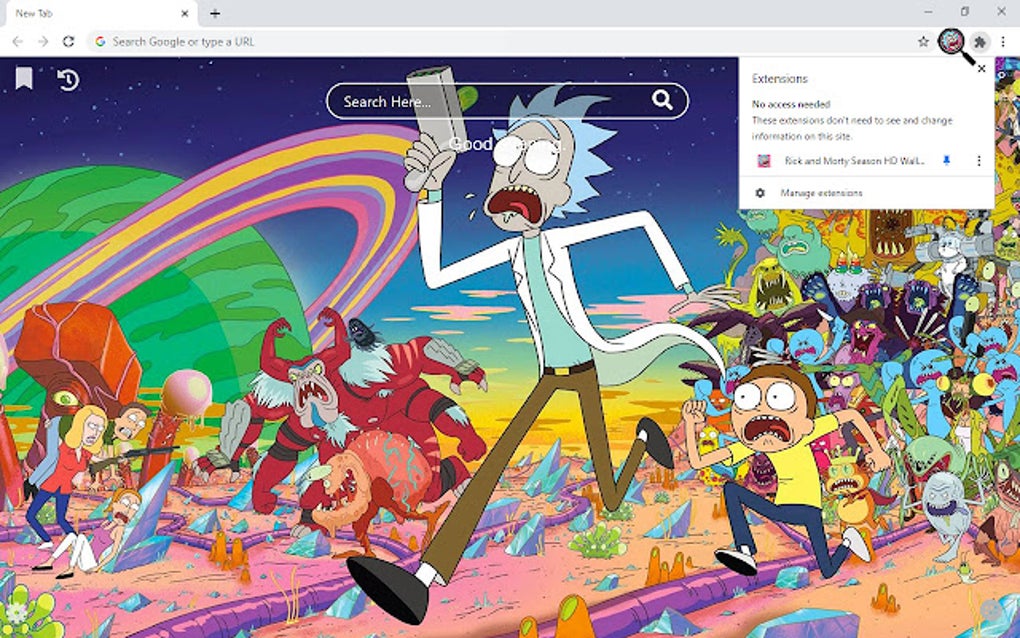Open the page's bookmarks icon
Screen dimensions: 1020x638
[x=24, y=79]
